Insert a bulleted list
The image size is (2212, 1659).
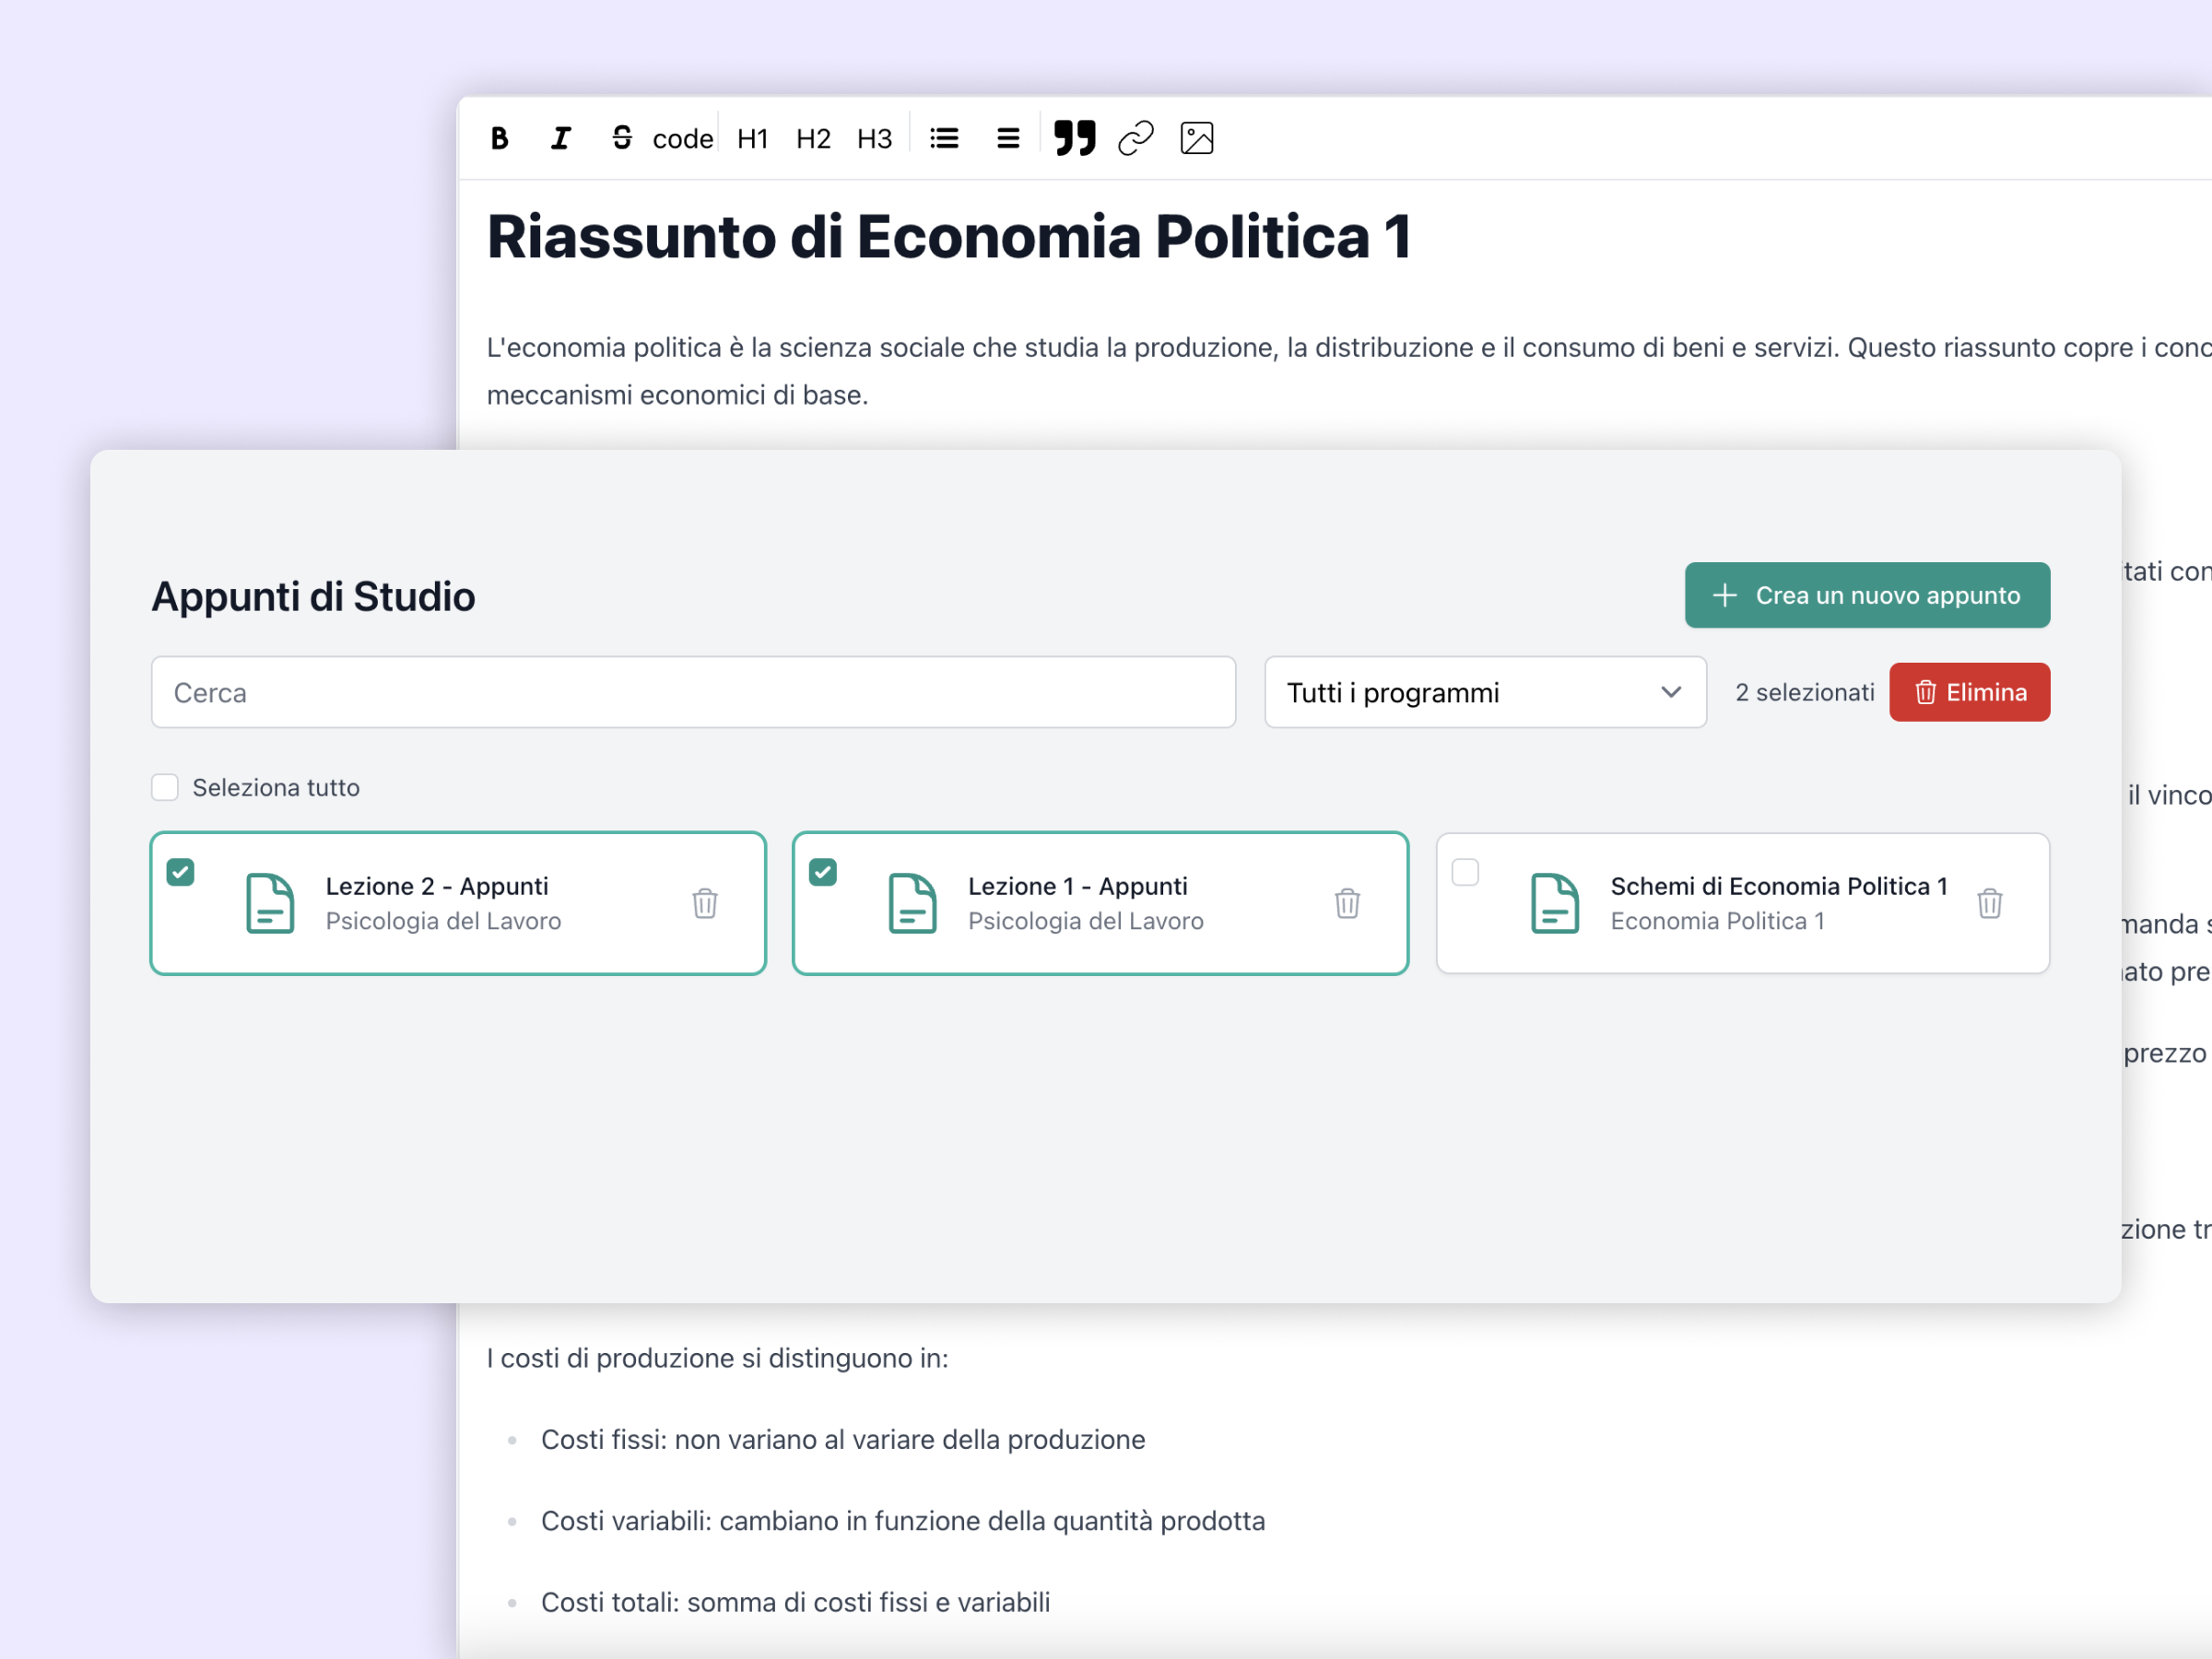[945, 138]
